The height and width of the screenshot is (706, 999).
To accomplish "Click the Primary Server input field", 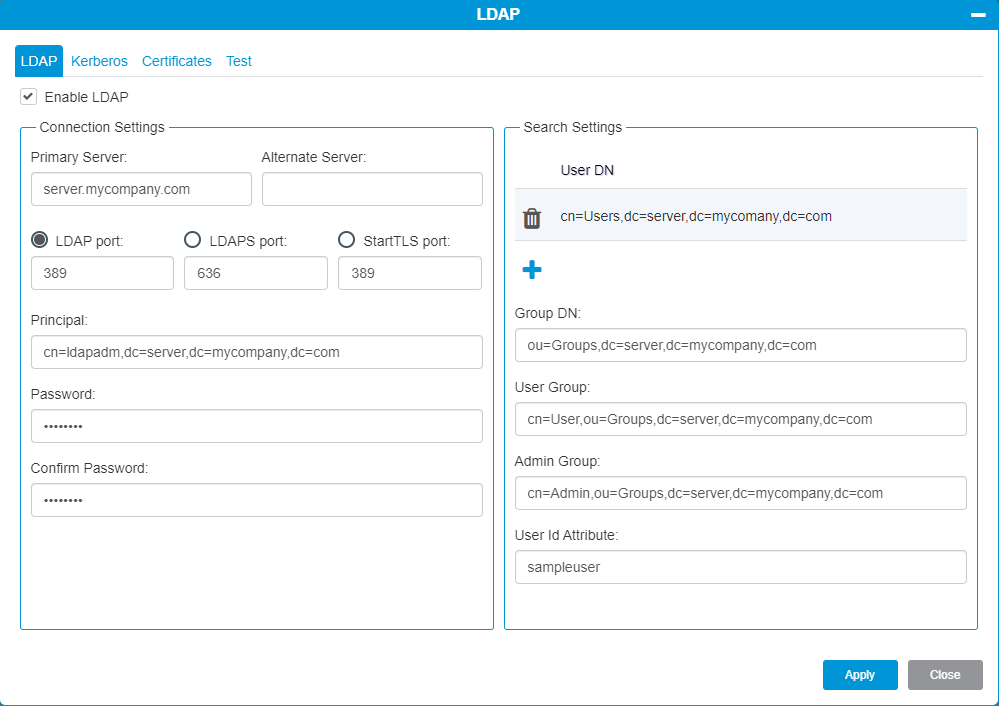I will [141, 188].
